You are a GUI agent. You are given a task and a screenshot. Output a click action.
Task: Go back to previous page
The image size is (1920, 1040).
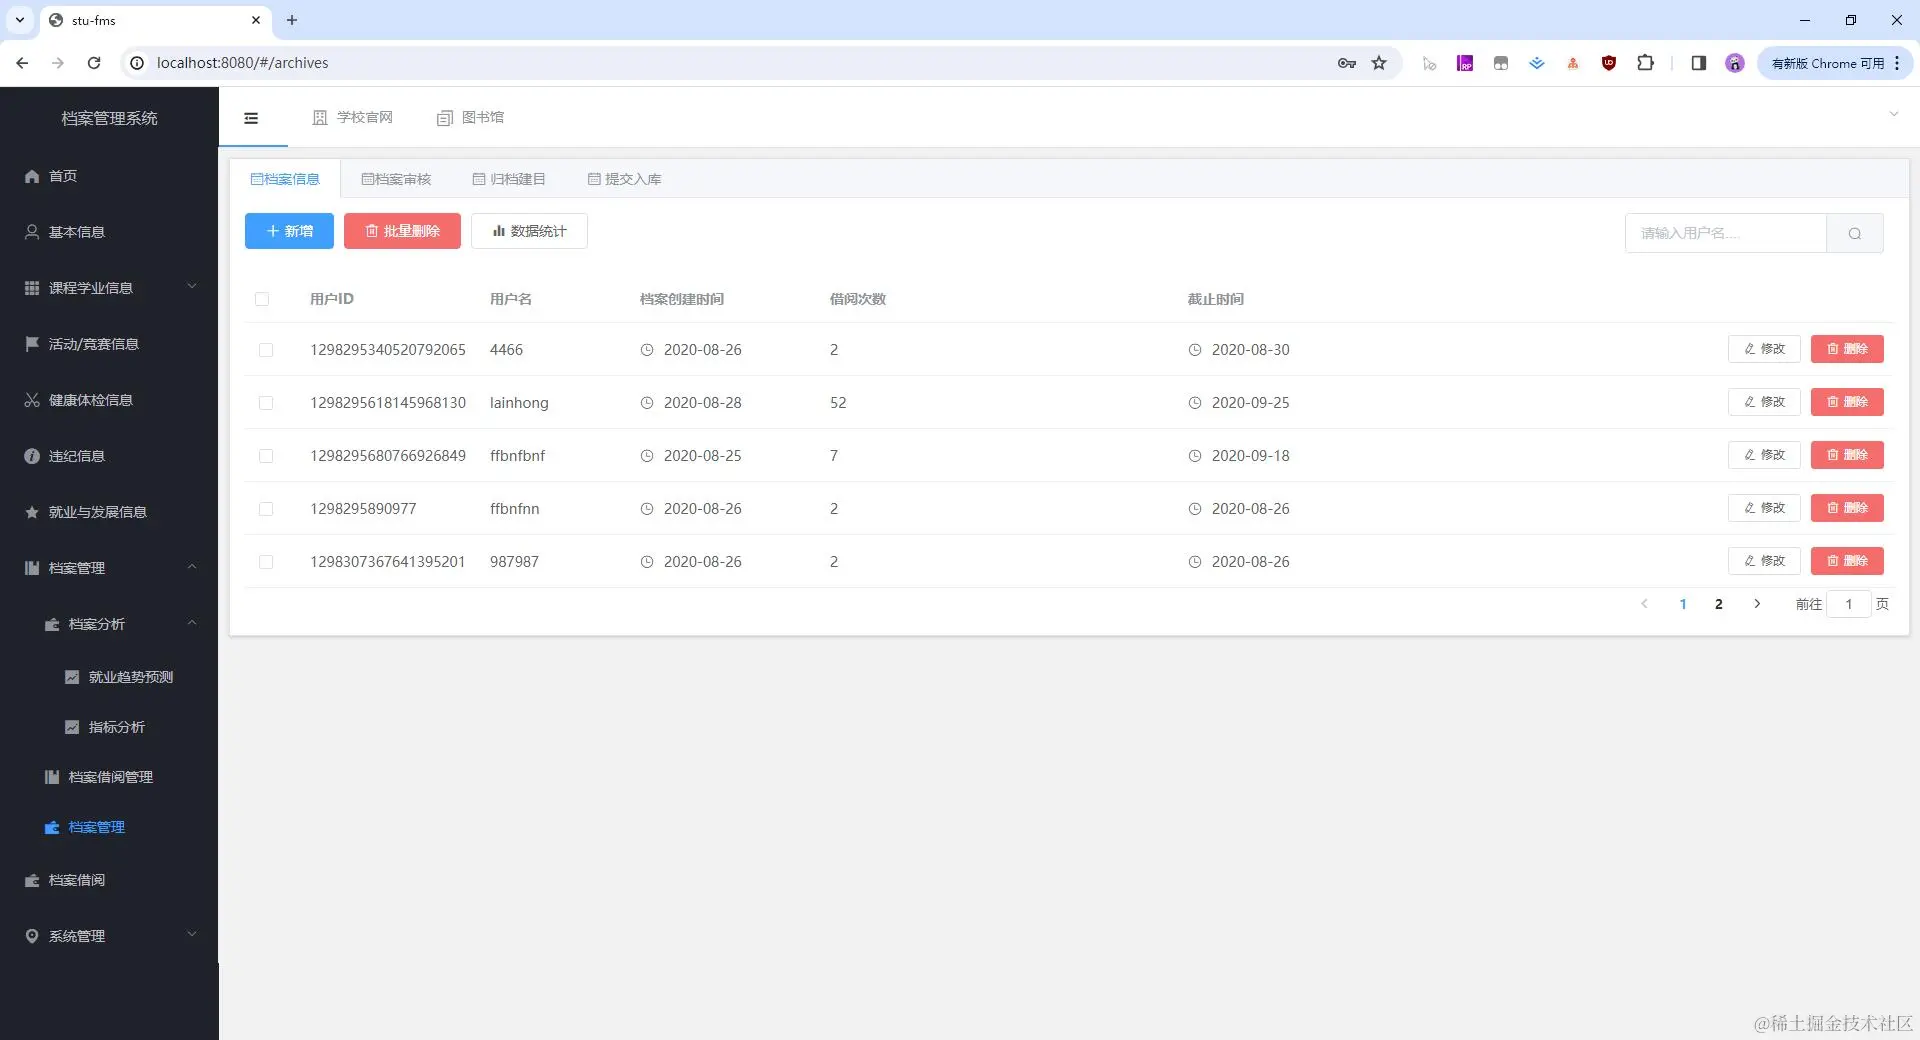click(x=22, y=63)
